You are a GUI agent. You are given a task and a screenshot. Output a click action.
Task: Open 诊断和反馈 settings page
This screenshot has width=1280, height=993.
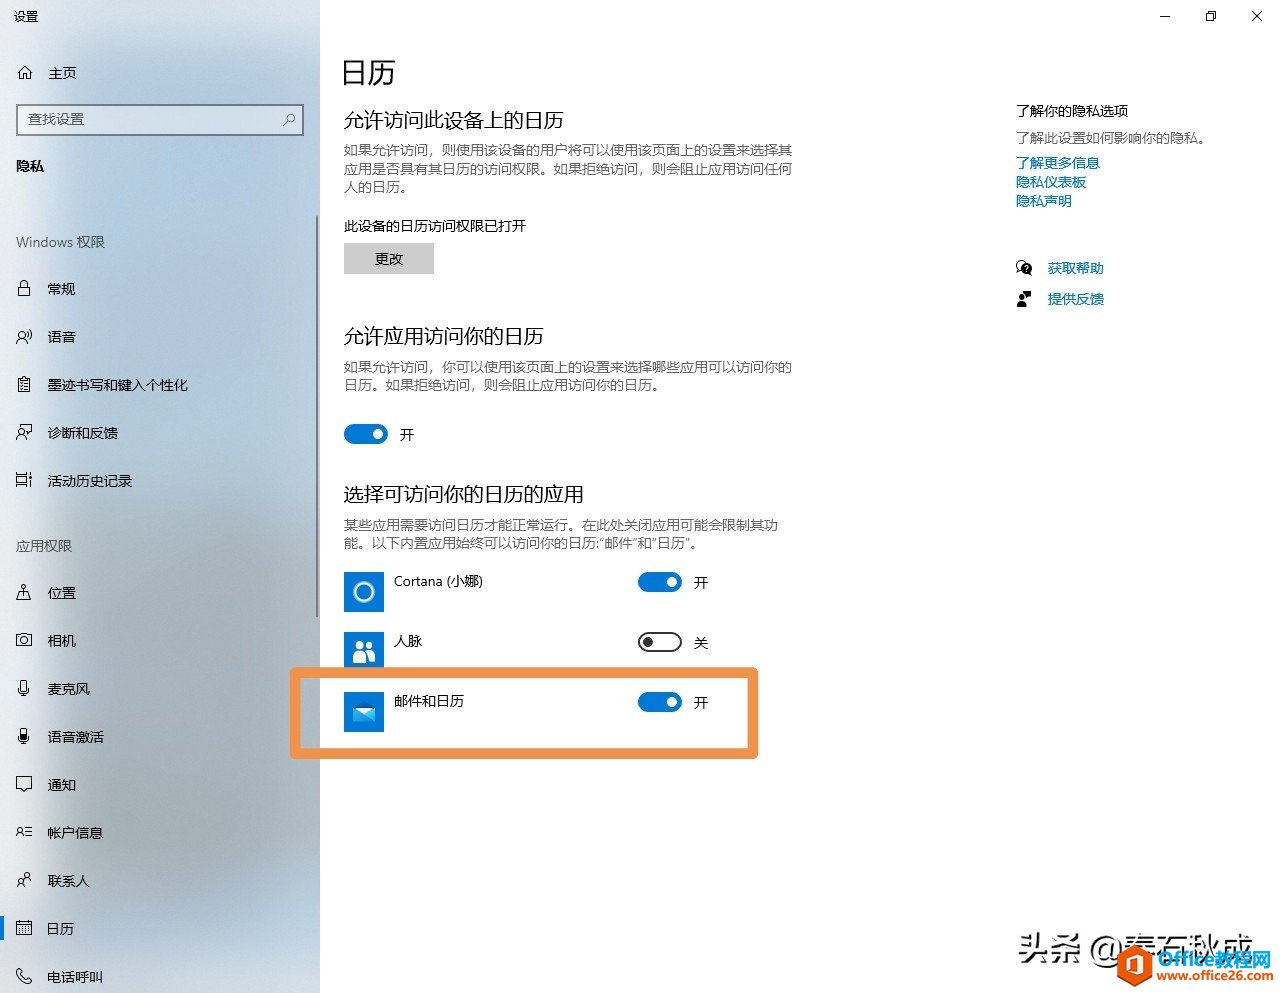82,433
